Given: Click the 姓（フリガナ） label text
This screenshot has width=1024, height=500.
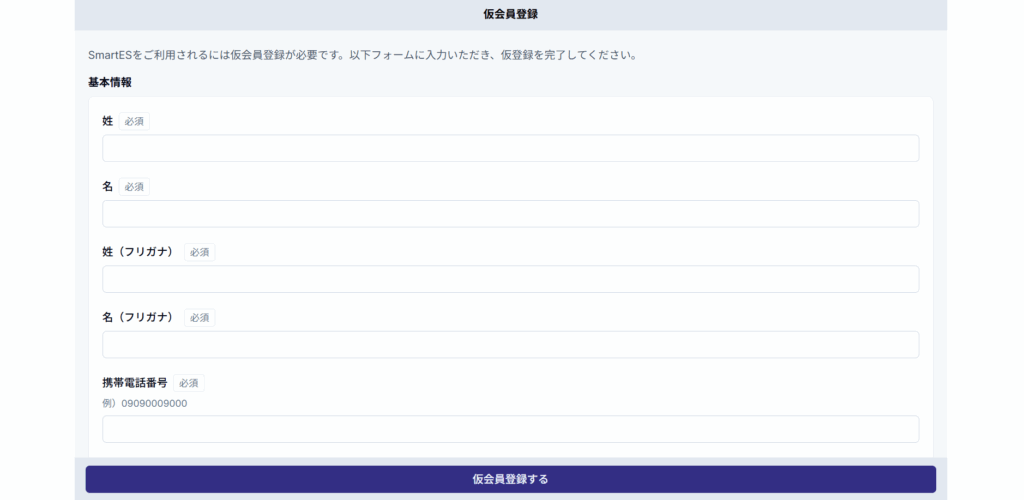Looking at the screenshot, I should pos(138,252).
